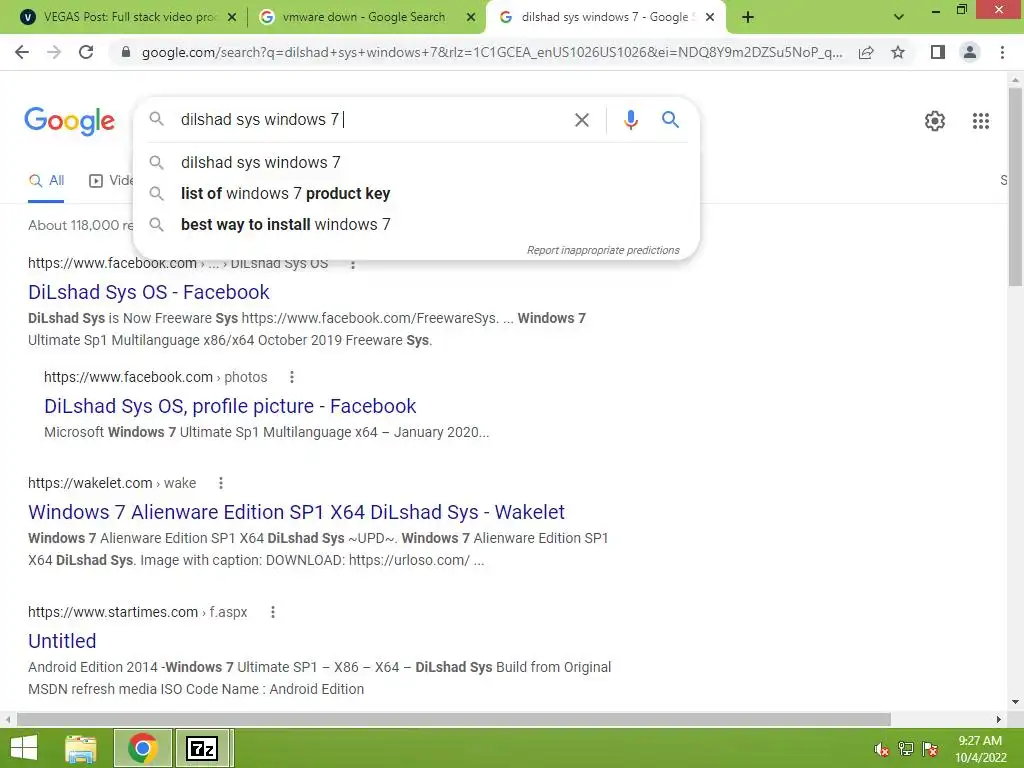Open Google apps grid
The image size is (1024, 768).
coord(980,121)
